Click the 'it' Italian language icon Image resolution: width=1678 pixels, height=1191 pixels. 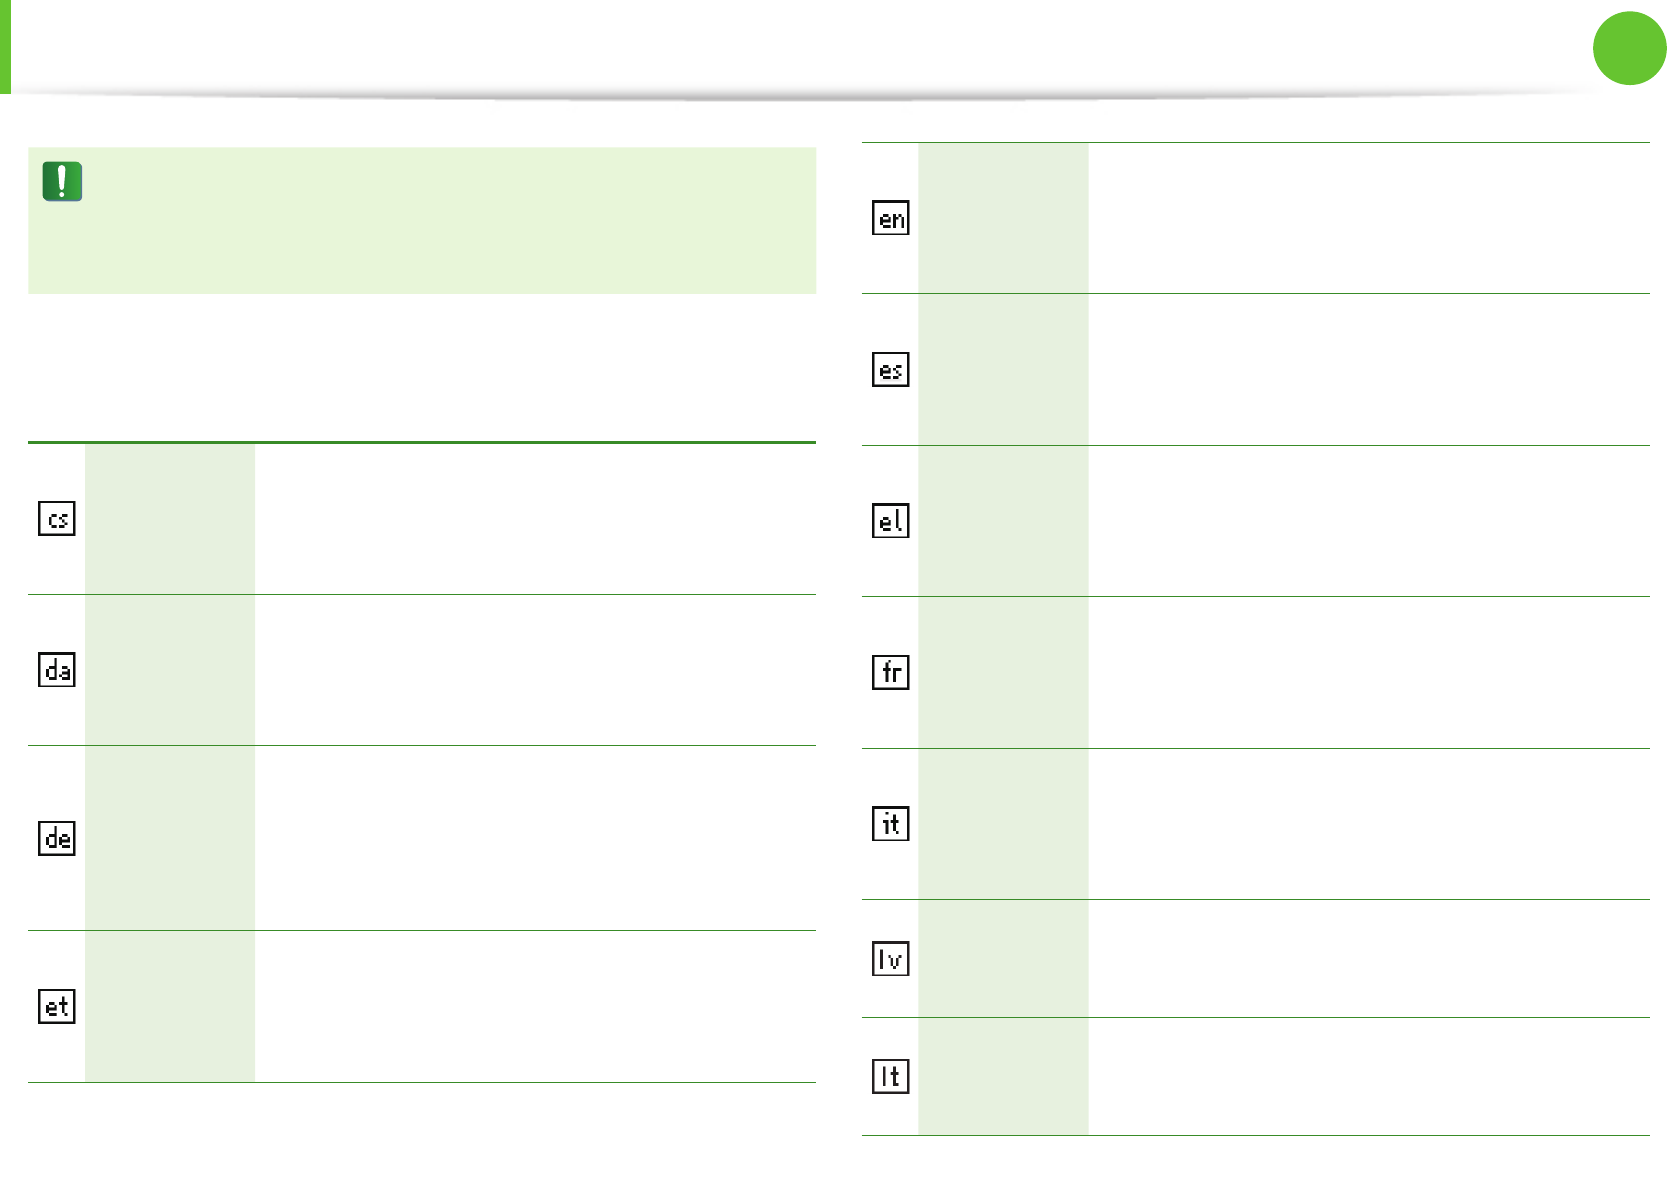(891, 823)
